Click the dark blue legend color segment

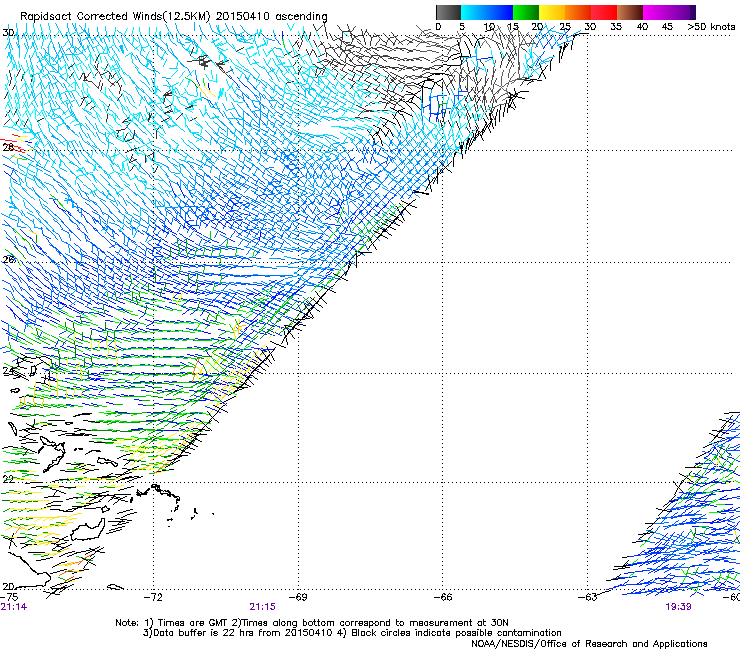tap(500, 12)
